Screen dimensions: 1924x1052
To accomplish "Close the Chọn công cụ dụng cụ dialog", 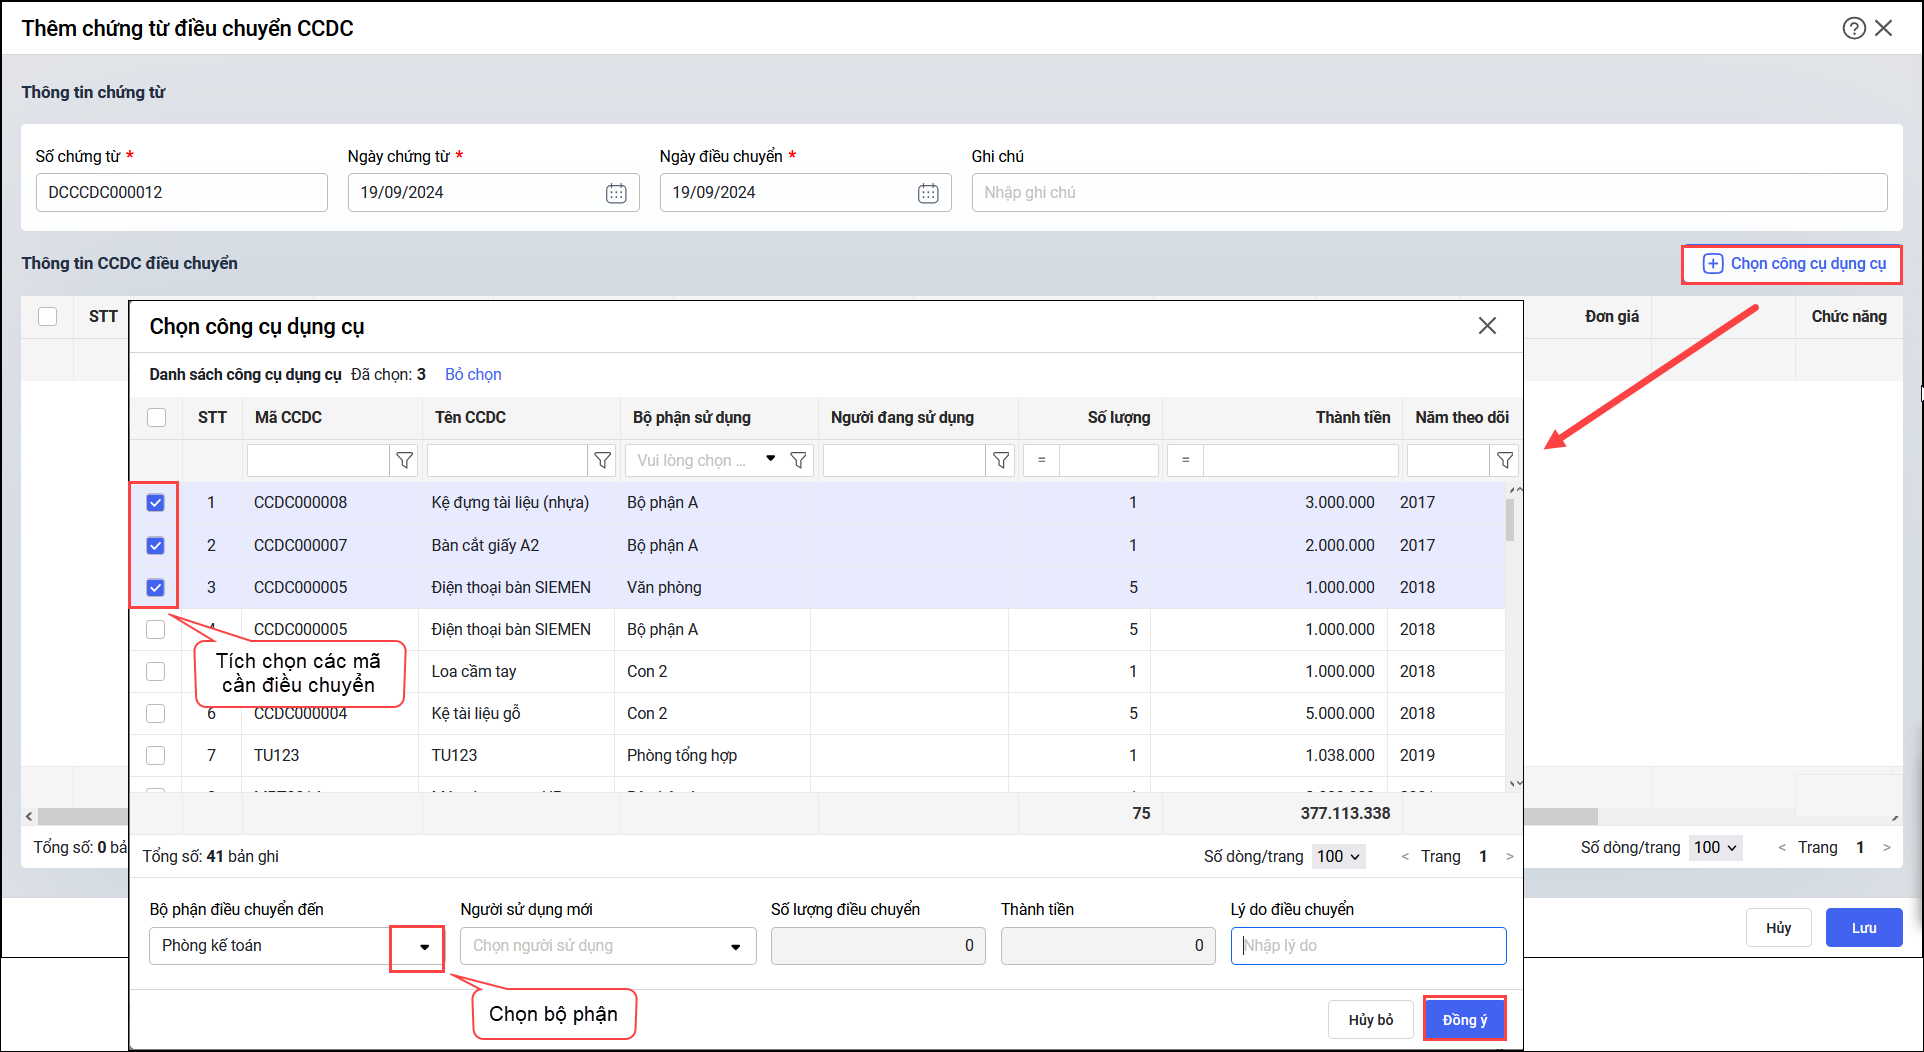I will pos(1487,326).
